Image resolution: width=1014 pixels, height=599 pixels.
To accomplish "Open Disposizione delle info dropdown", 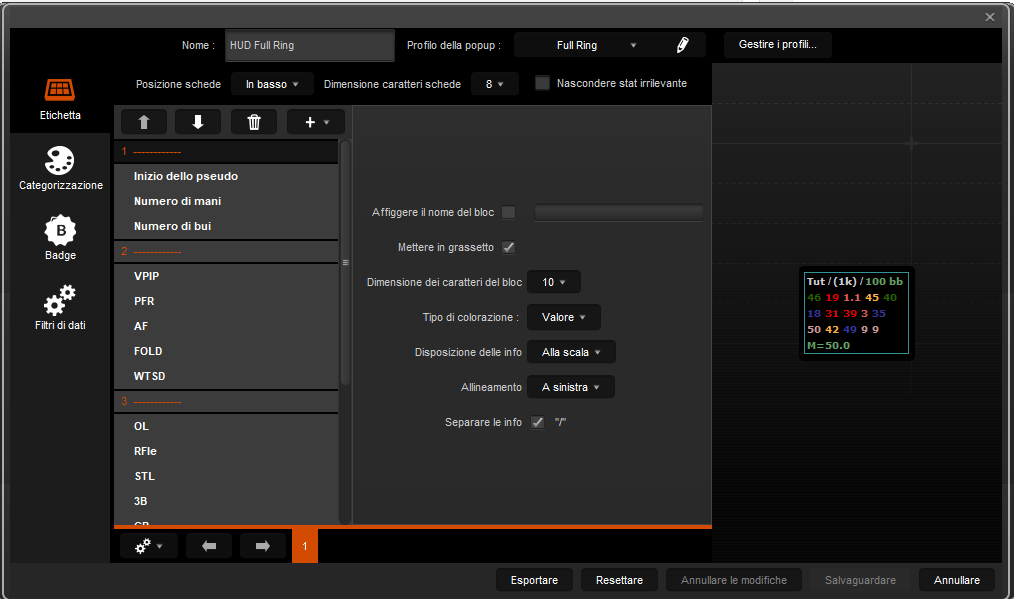I will 571,352.
